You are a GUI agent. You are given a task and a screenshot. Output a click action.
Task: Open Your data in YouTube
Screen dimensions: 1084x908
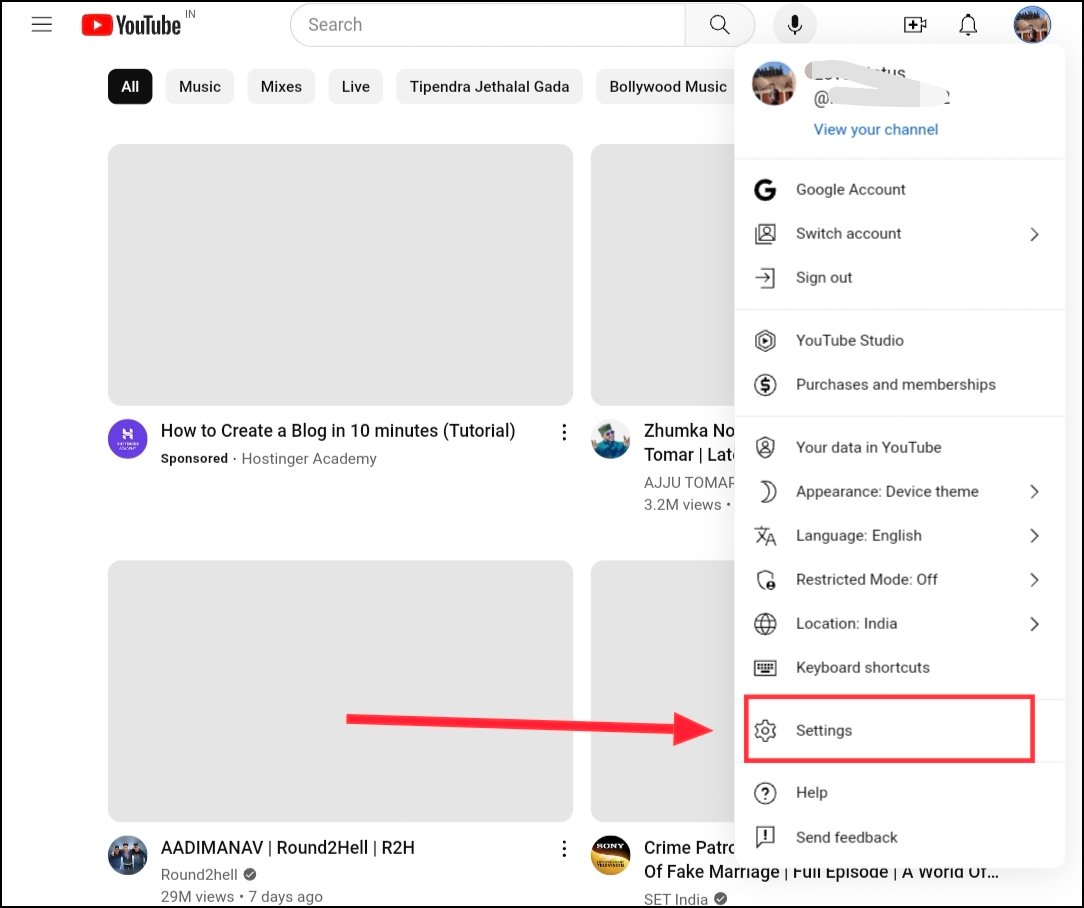coord(899,447)
